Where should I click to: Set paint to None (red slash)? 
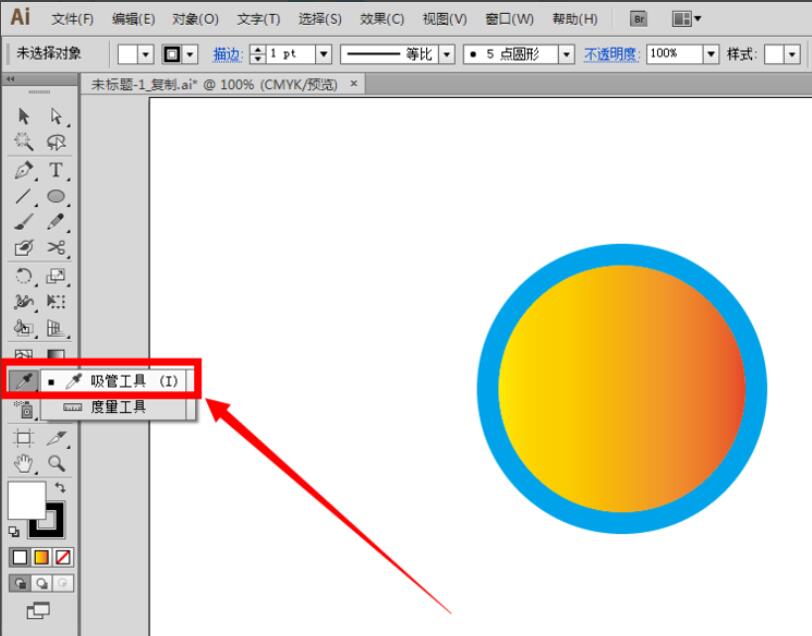coord(65,557)
